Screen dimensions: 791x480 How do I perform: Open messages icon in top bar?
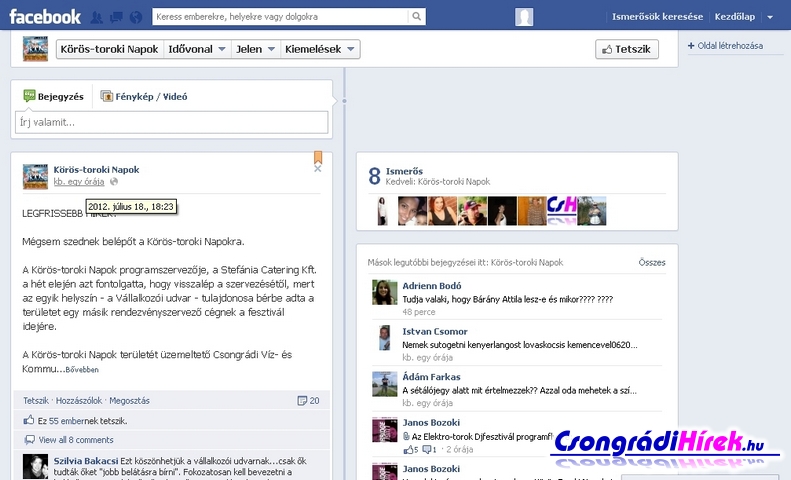116,17
